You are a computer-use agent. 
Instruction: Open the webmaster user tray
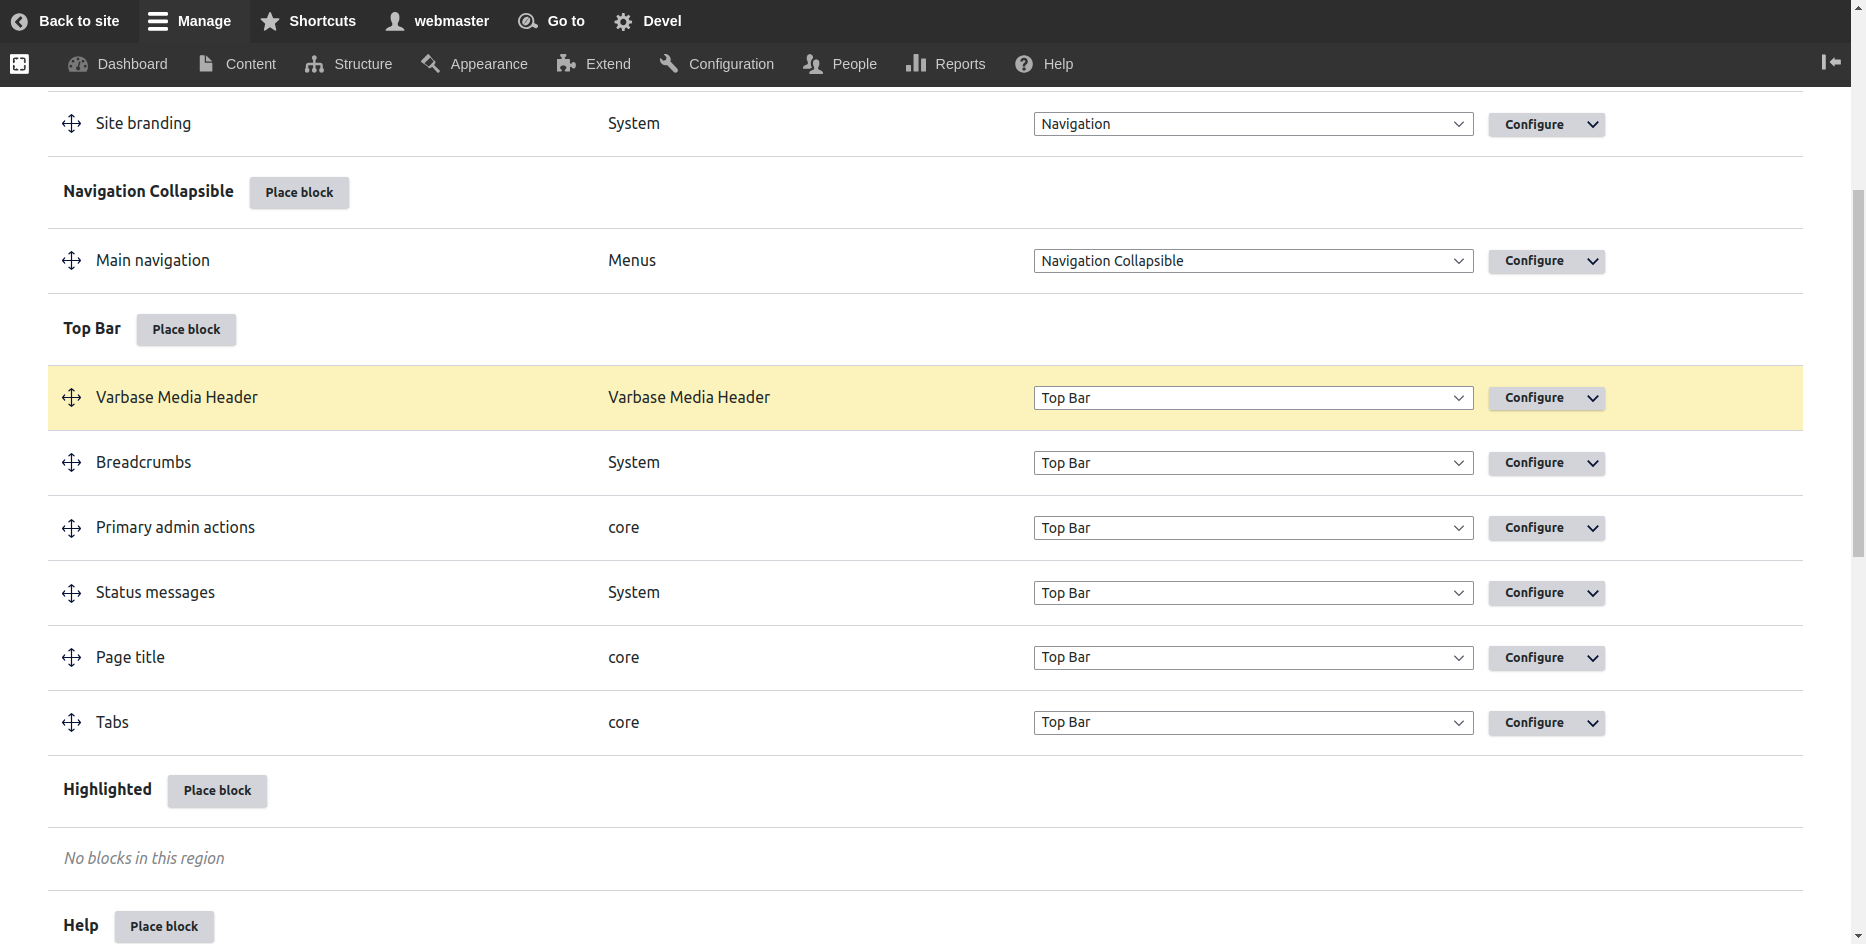pyautogui.click(x=438, y=21)
